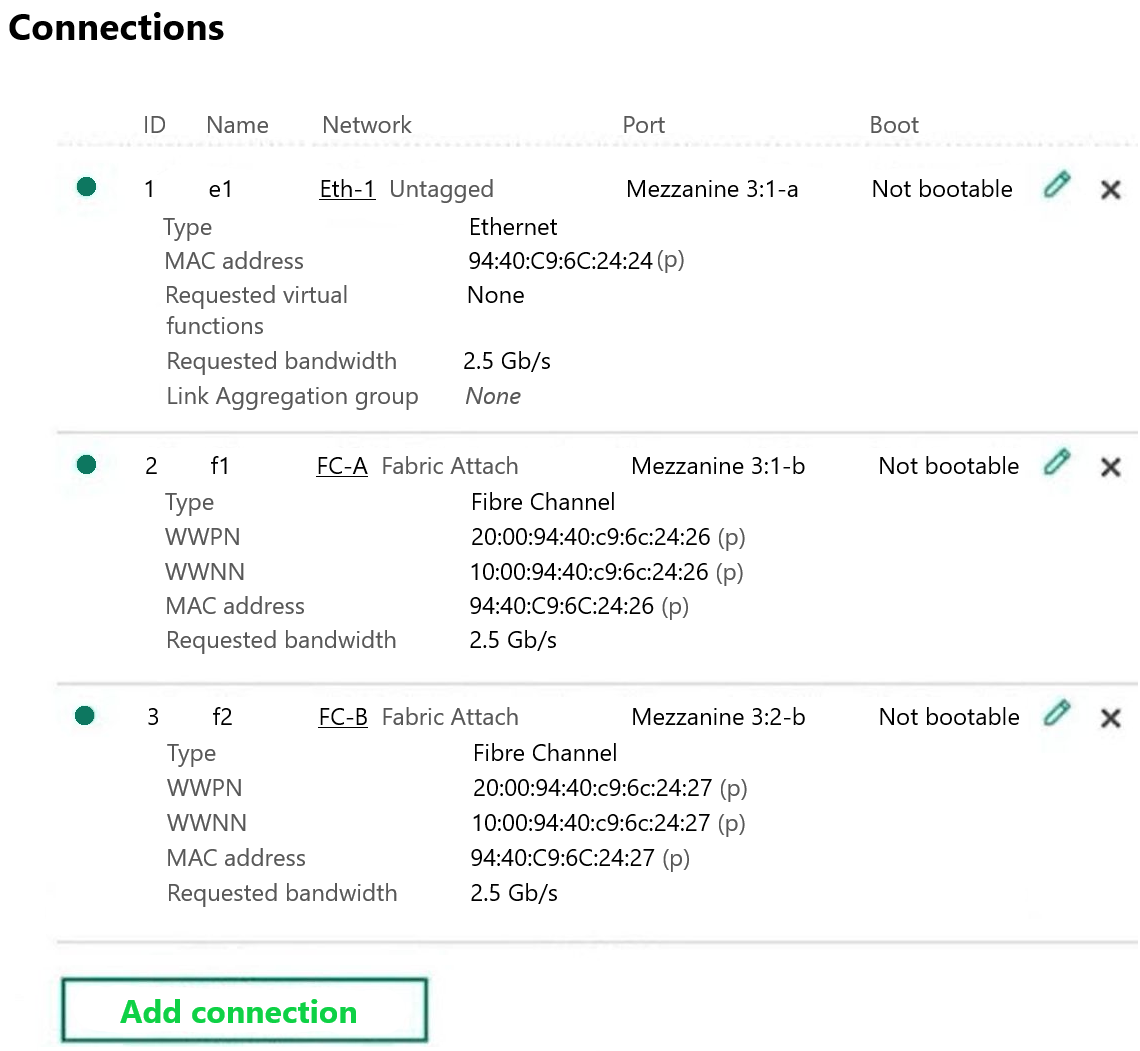The image size is (1140, 1051).
Task: Delete connection e1 using the X icon
Action: tap(1110, 190)
